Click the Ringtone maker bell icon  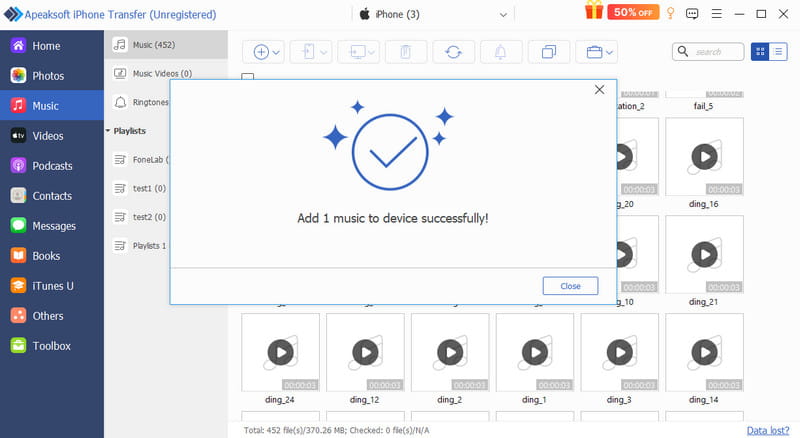(x=501, y=52)
